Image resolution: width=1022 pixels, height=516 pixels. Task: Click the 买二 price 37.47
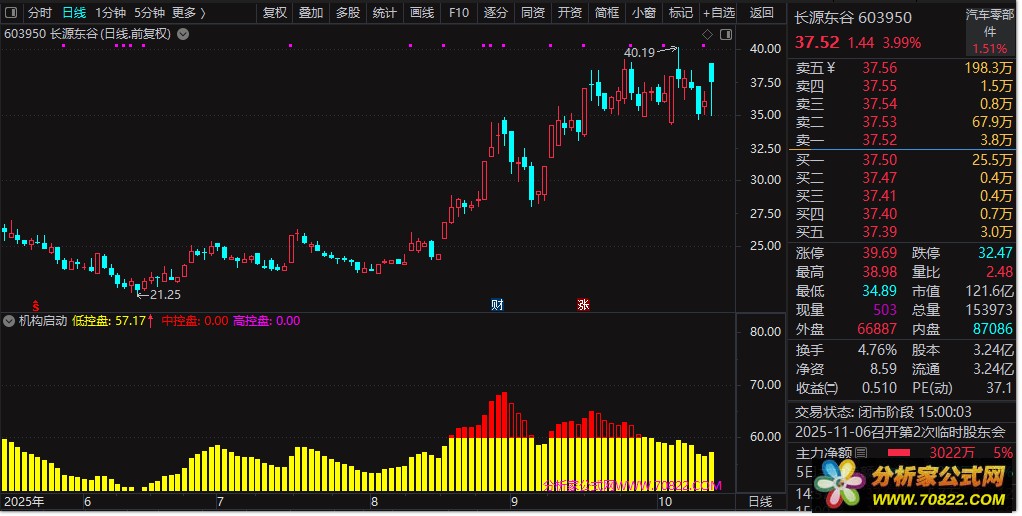click(879, 178)
